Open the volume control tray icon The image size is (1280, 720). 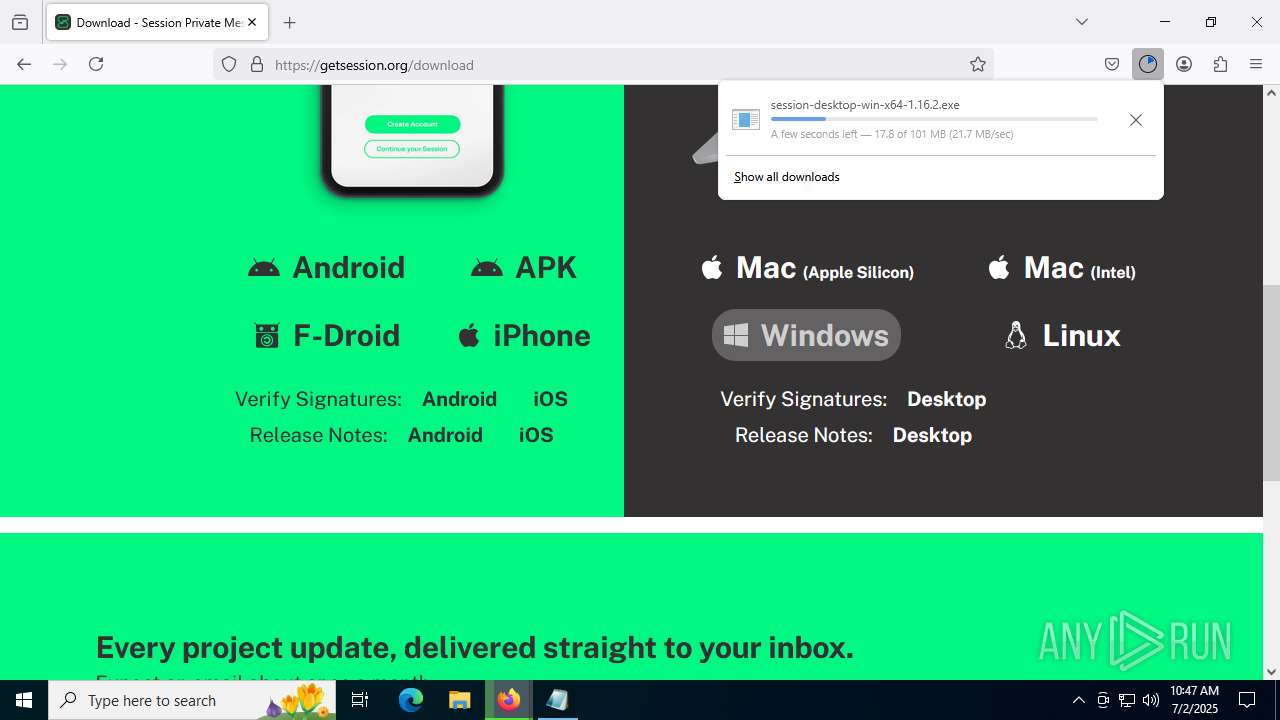pyautogui.click(x=1151, y=700)
